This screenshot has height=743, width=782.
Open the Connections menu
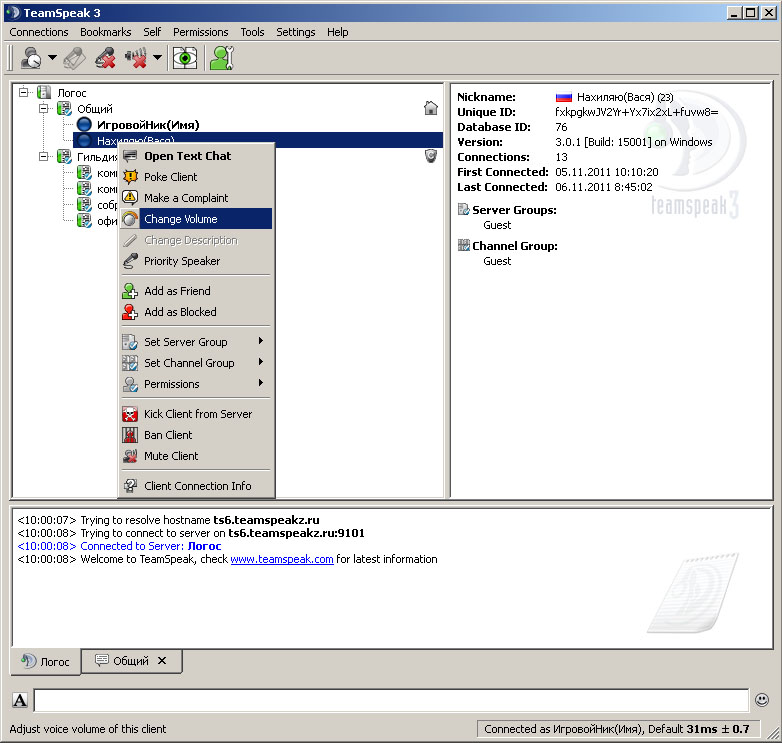tap(39, 32)
